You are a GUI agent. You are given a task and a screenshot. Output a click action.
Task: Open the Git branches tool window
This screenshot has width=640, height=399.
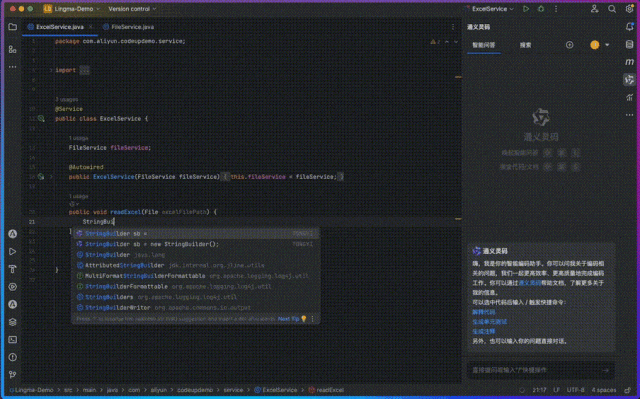[13, 374]
